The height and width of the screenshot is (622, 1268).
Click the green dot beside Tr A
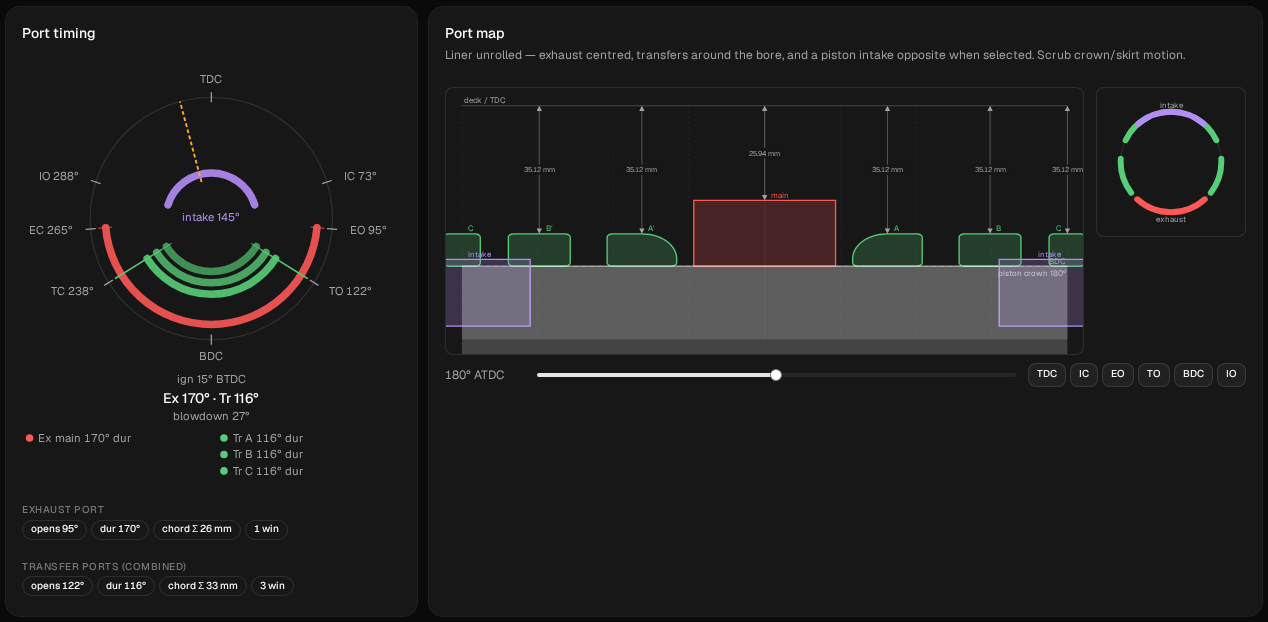click(224, 438)
